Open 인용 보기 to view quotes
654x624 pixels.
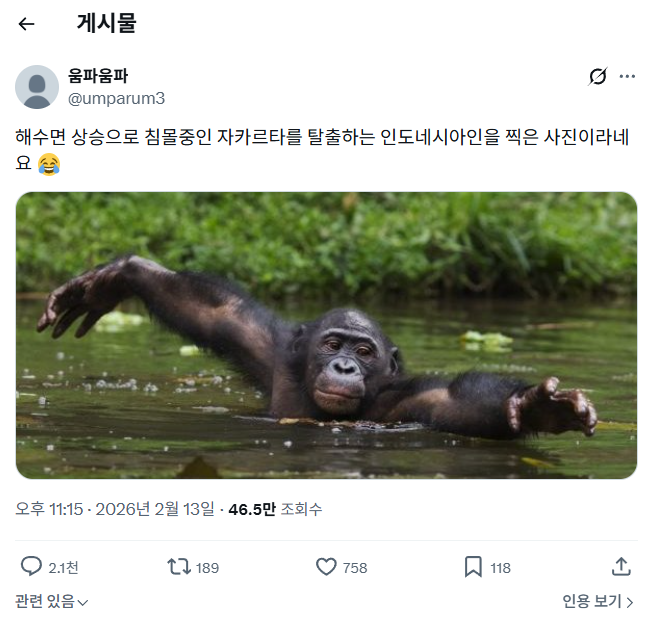598,601
